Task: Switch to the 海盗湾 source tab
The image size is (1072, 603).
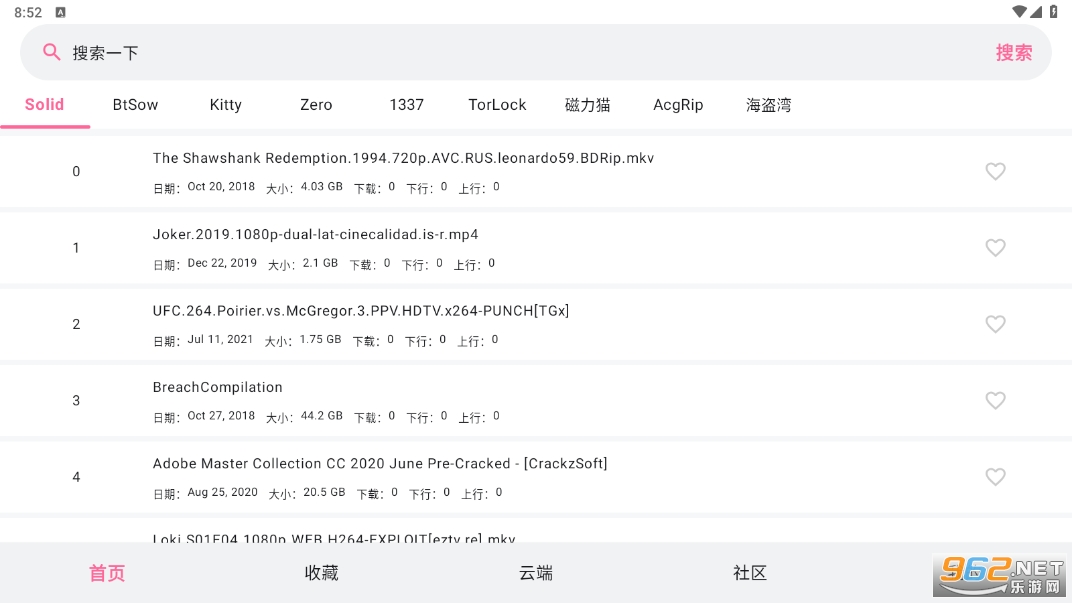Action: (x=768, y=105)
